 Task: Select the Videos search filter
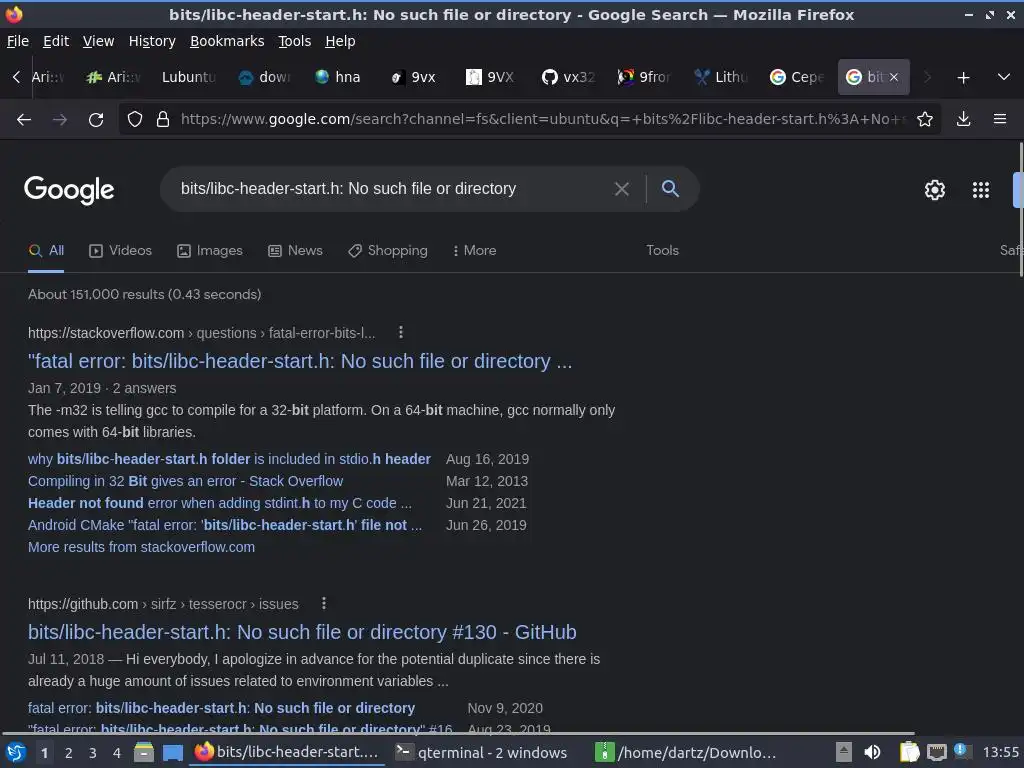(120, 251)
